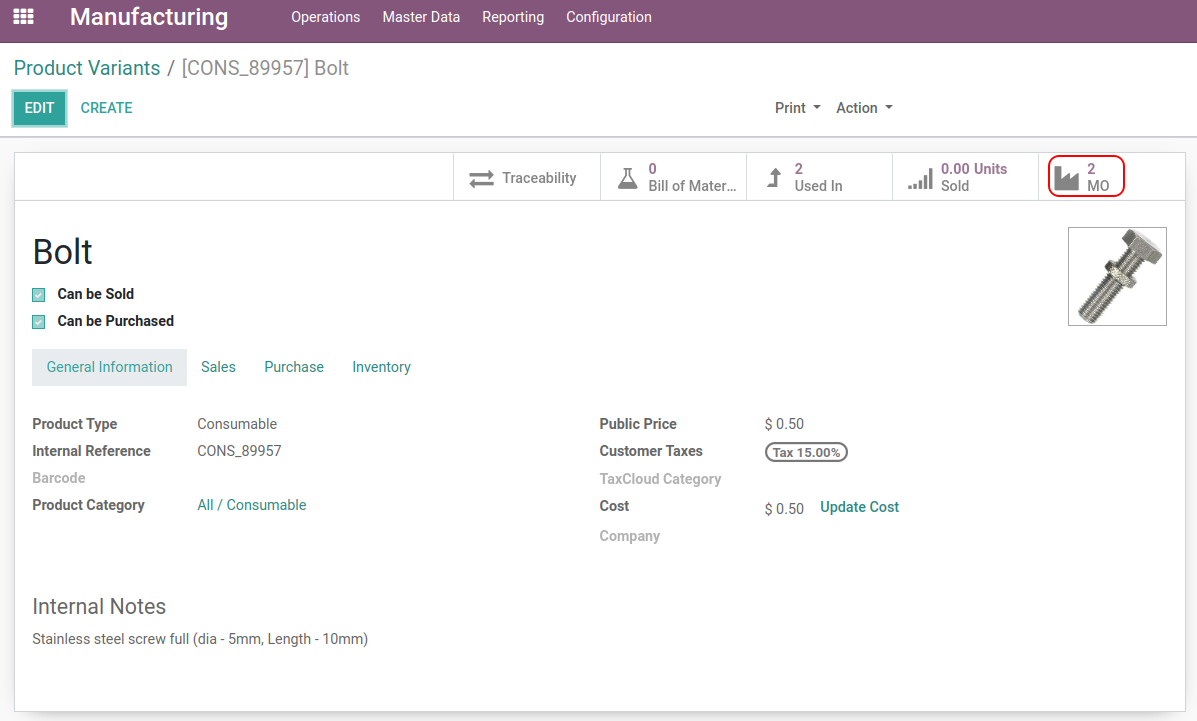Open the Configuration menu
1197x721 pixels.
[x=608, y=17]
